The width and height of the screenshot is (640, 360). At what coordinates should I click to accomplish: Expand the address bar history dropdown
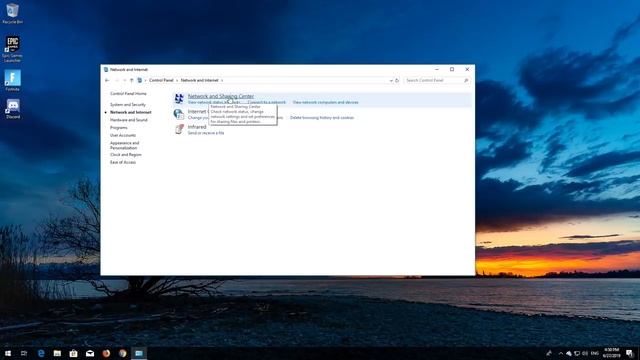(391, 80)
